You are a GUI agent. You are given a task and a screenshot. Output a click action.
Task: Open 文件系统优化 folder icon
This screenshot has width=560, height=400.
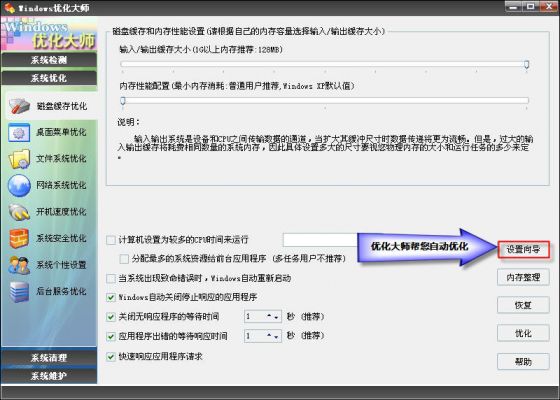[x=19, y=159]
